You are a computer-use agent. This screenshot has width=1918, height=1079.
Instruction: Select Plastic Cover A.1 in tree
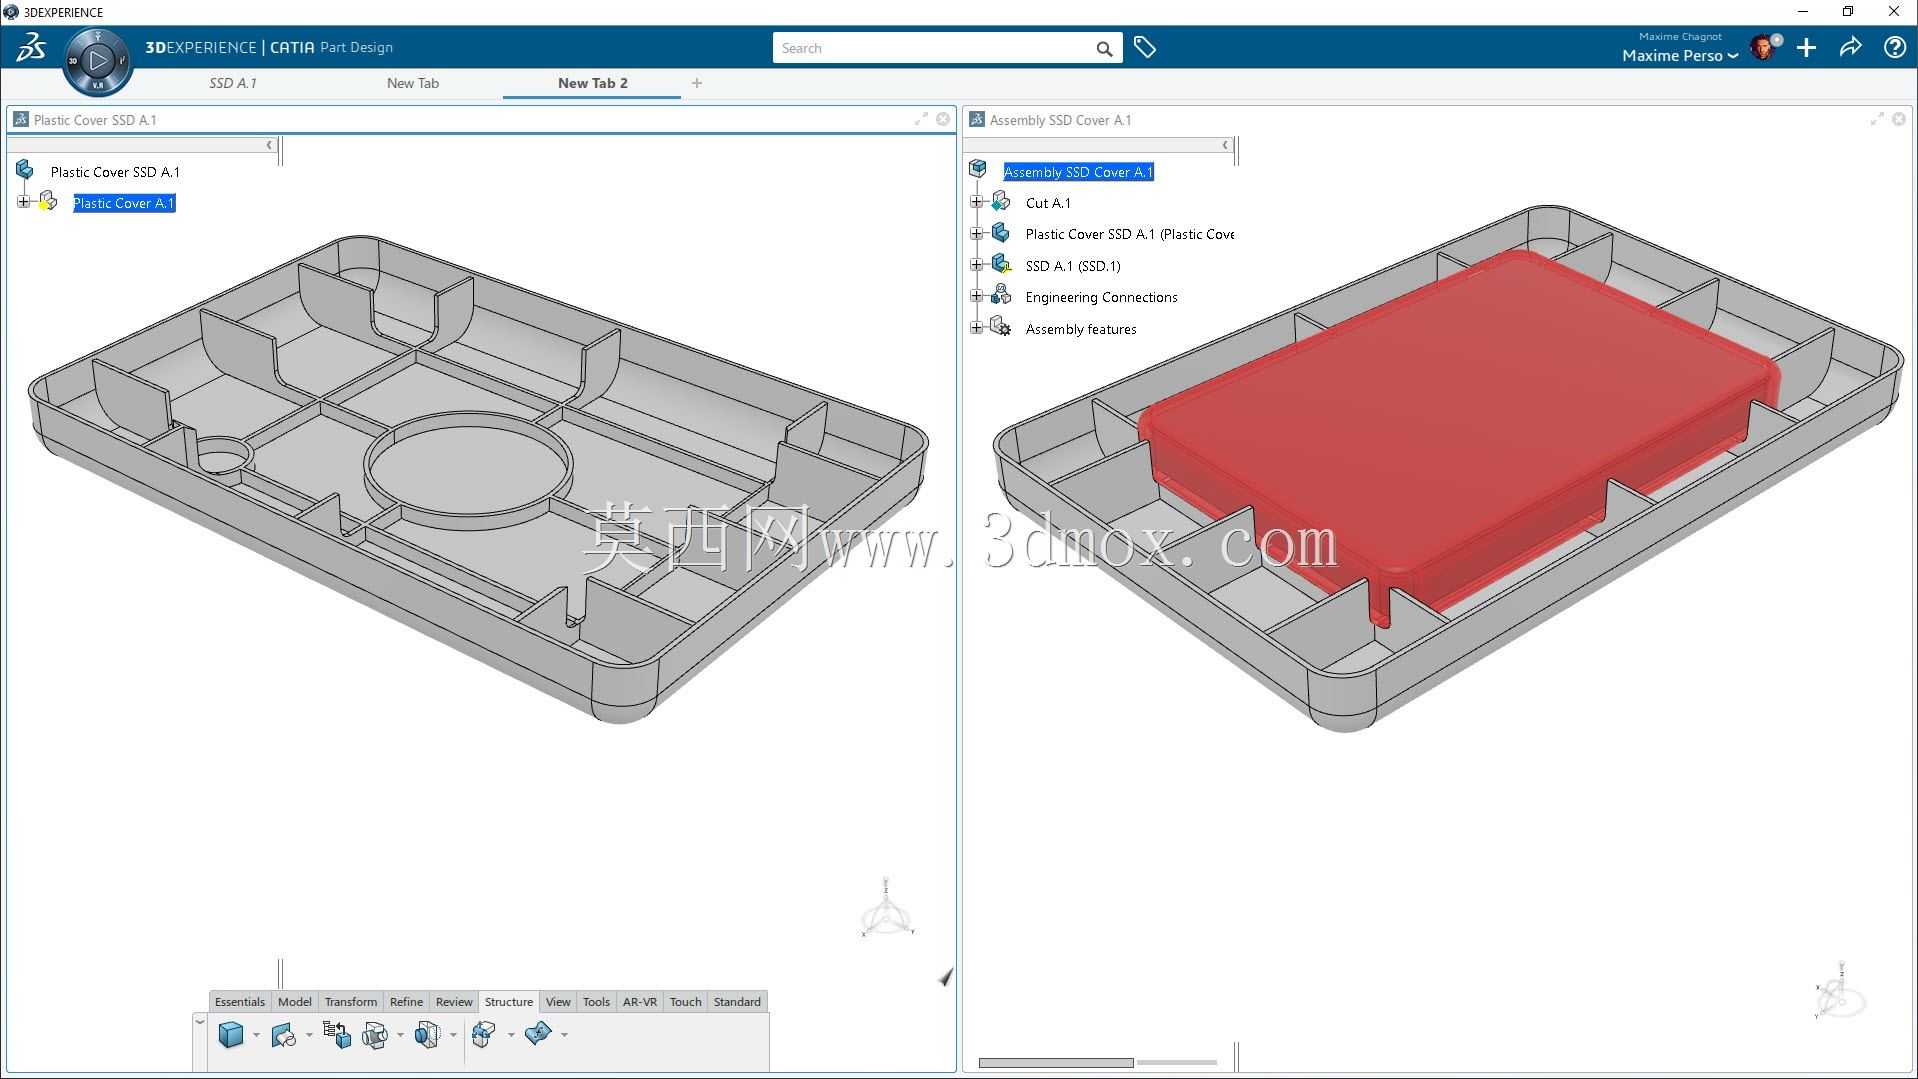click(124, 203)
